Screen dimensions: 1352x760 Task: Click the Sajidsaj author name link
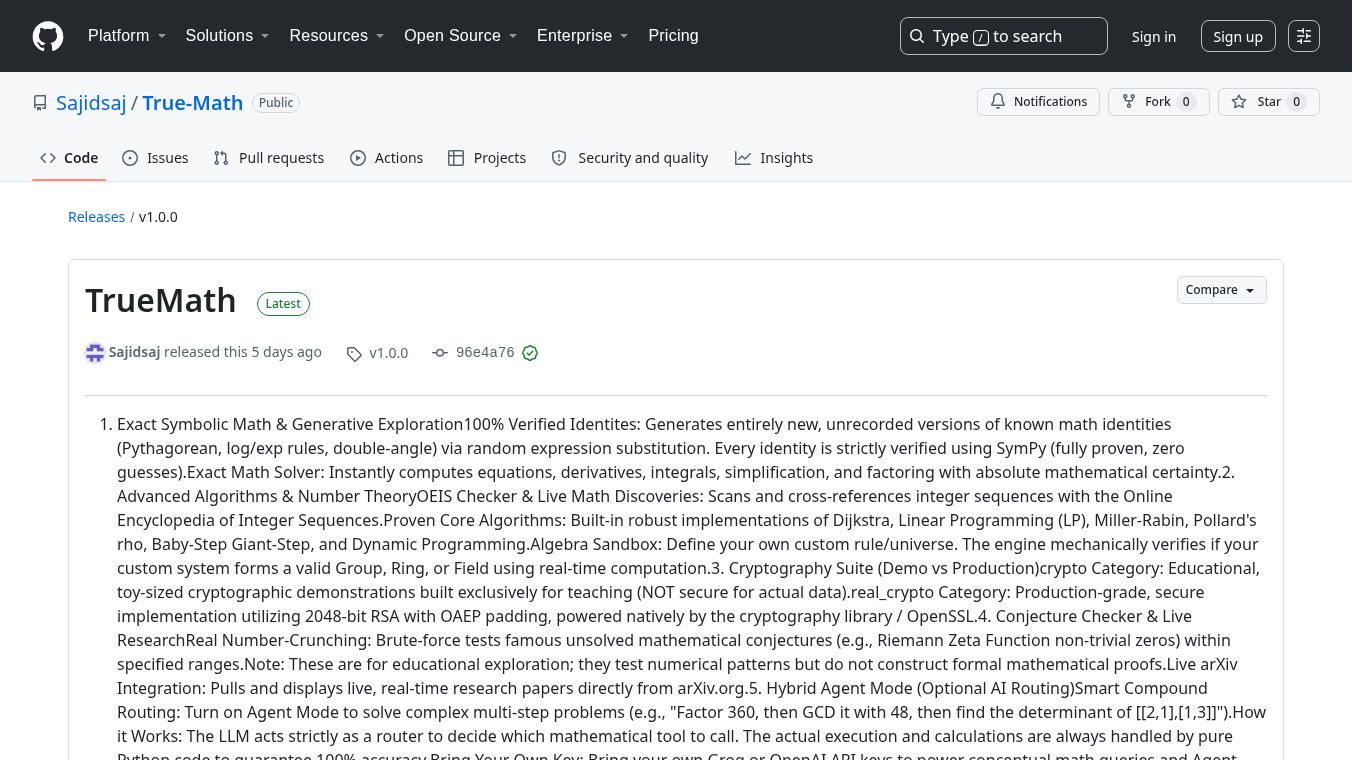134,352
